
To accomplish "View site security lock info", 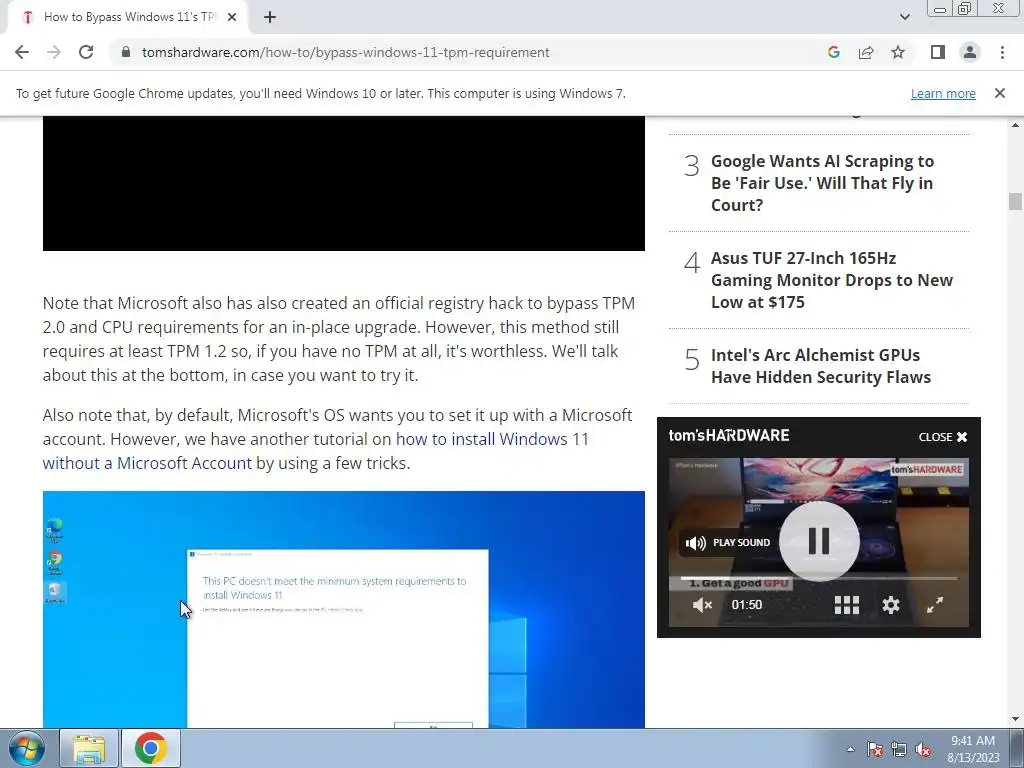I will pos(126,52).
